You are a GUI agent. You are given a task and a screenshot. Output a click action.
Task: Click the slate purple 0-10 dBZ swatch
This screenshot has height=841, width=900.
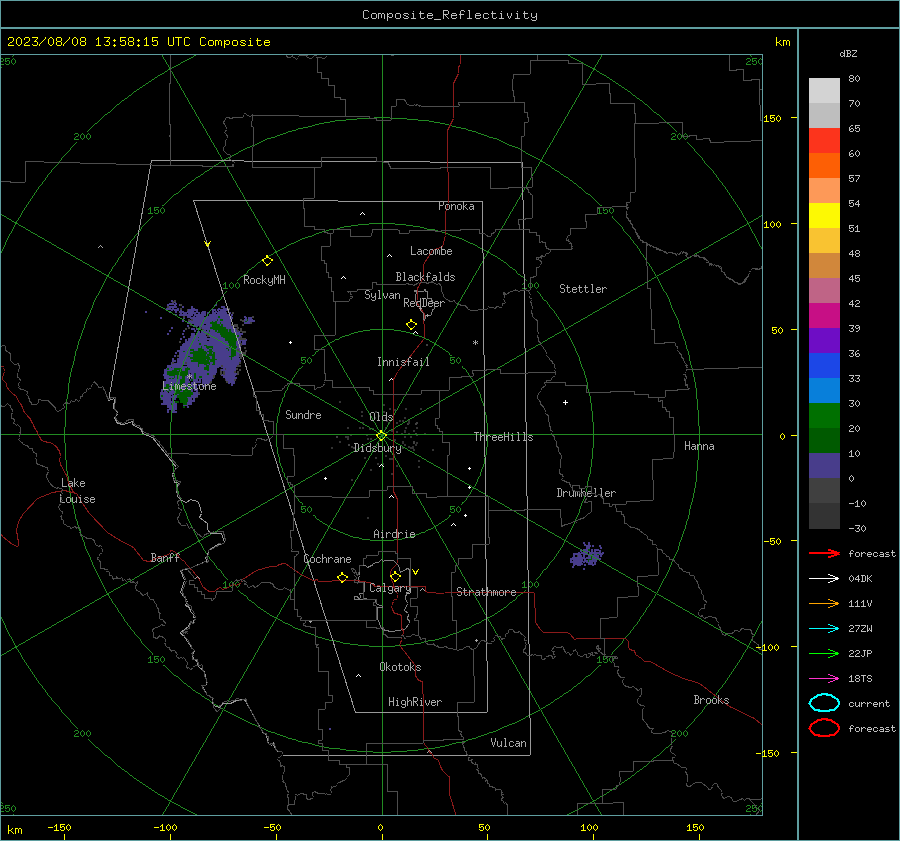824,466
